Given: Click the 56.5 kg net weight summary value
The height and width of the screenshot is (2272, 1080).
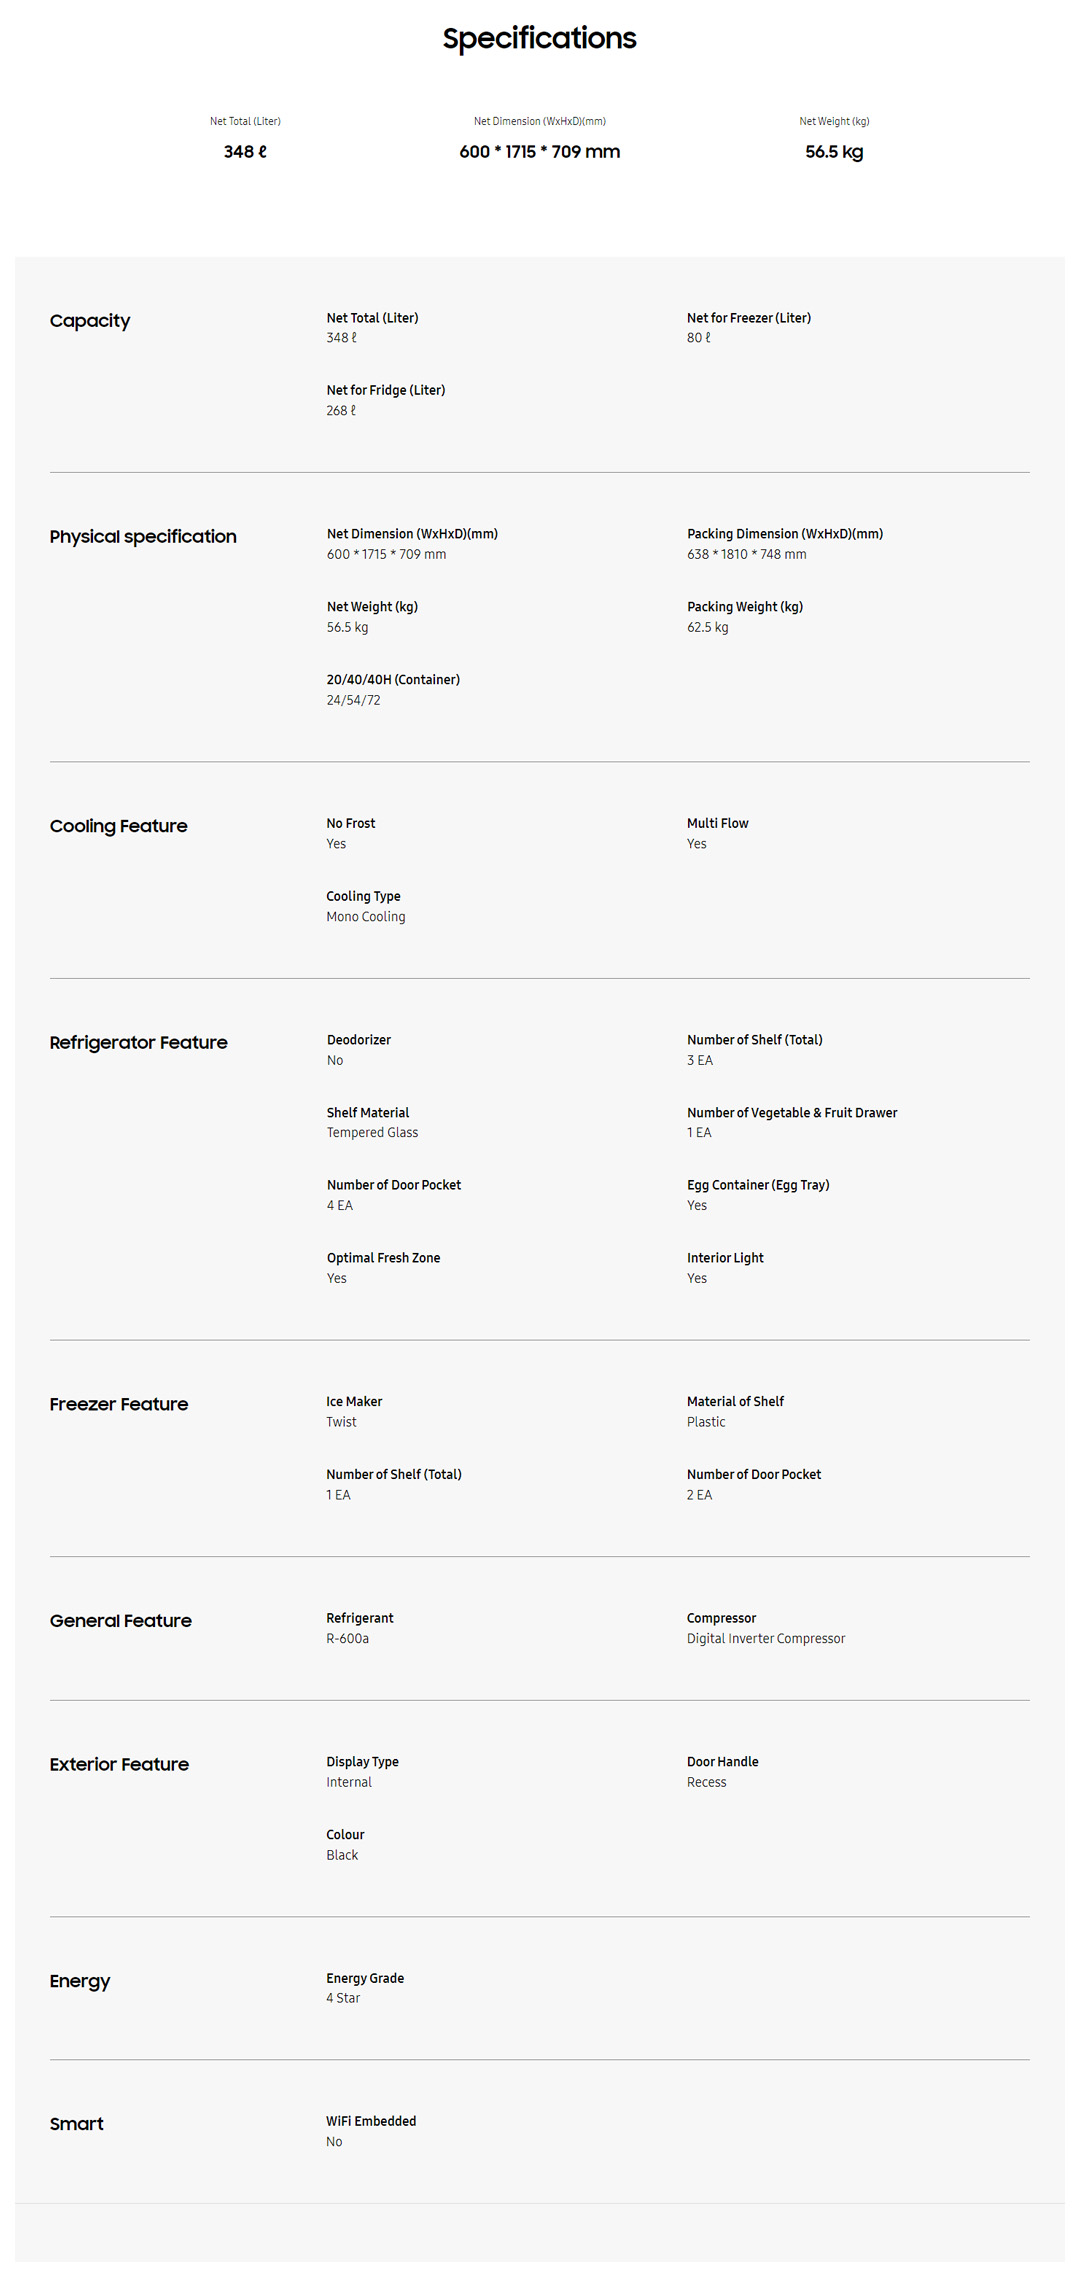Looking at the screenshot, I should point(833,152).
